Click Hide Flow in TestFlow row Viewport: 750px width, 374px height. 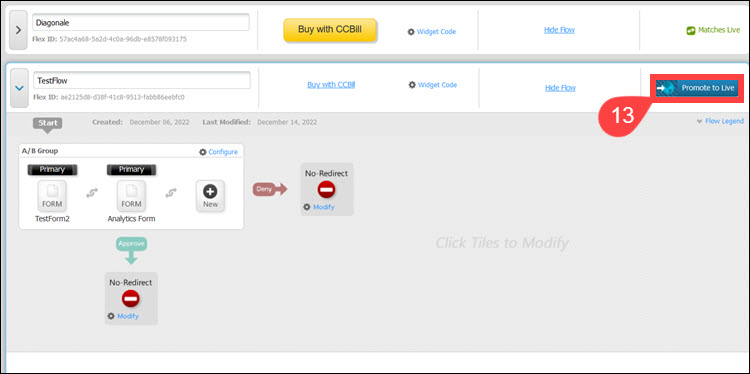click(x=560, y=88)
